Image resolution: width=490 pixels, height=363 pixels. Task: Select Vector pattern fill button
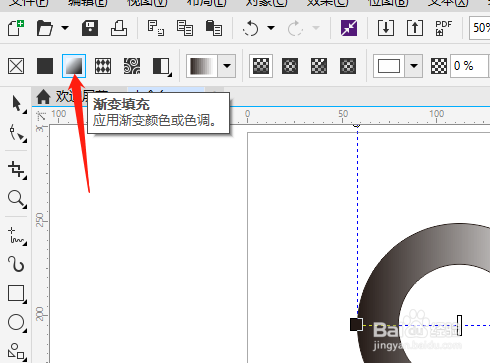click(103, 66)
